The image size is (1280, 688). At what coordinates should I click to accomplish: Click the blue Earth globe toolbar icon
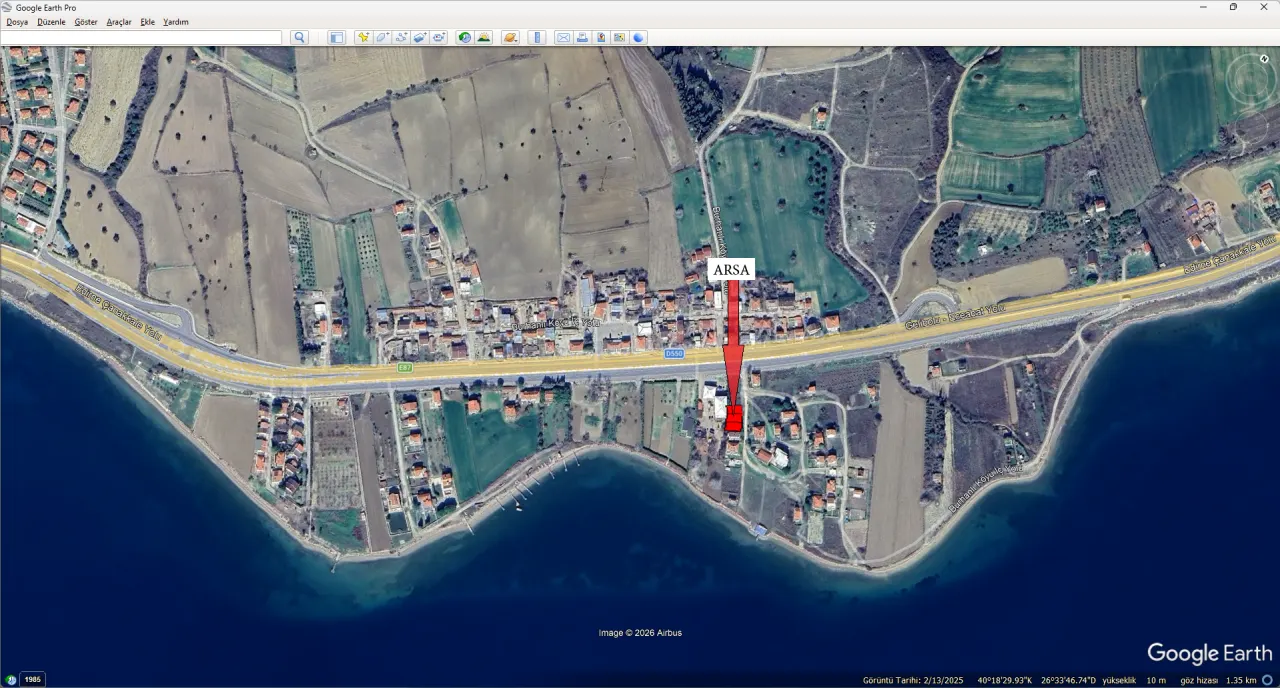click(638, 37)
